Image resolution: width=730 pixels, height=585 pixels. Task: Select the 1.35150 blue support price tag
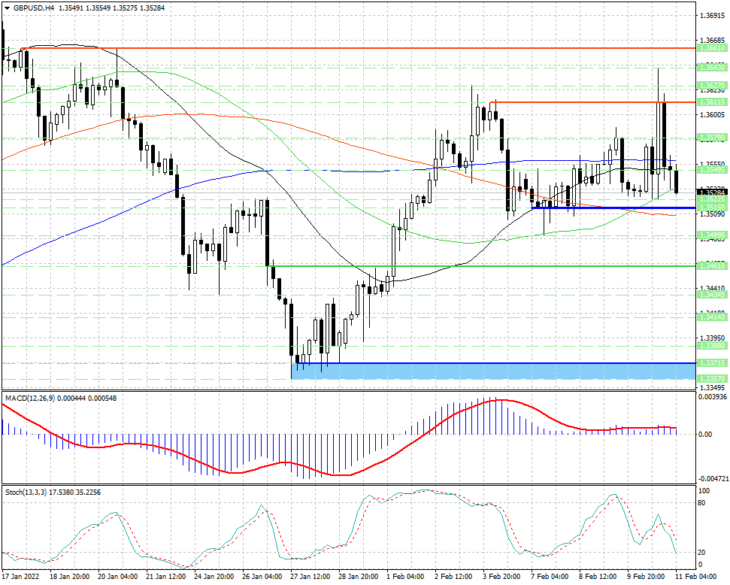[712, 207]
